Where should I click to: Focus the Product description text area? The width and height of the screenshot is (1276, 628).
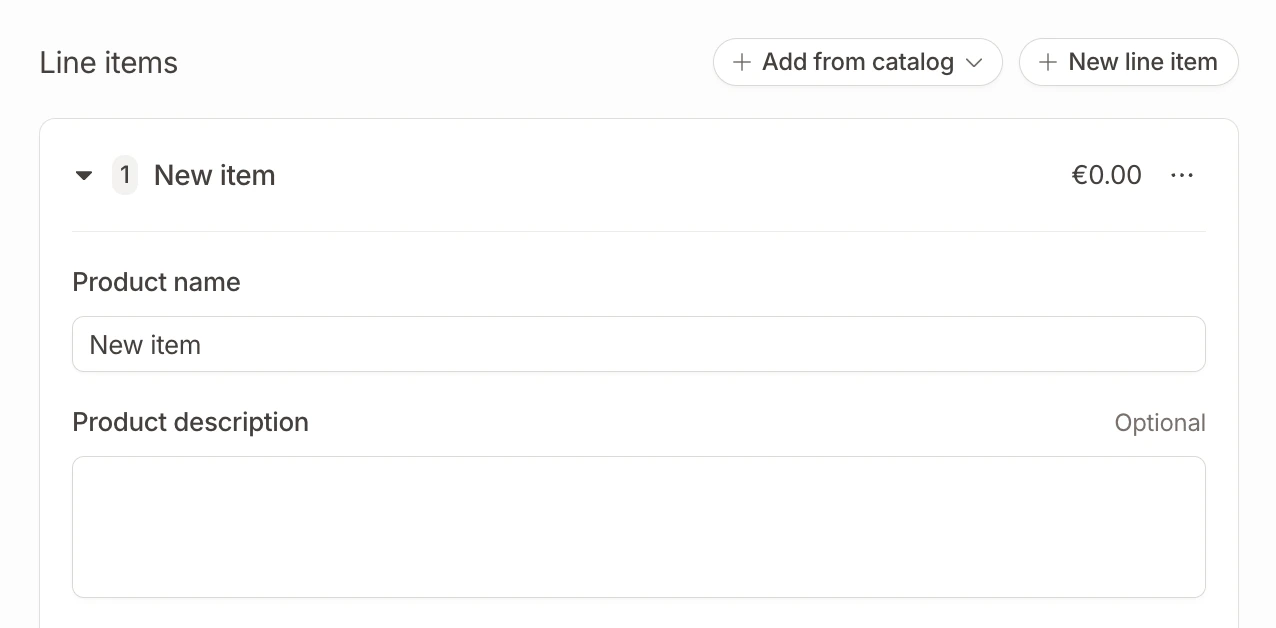[x=638, y=527]
